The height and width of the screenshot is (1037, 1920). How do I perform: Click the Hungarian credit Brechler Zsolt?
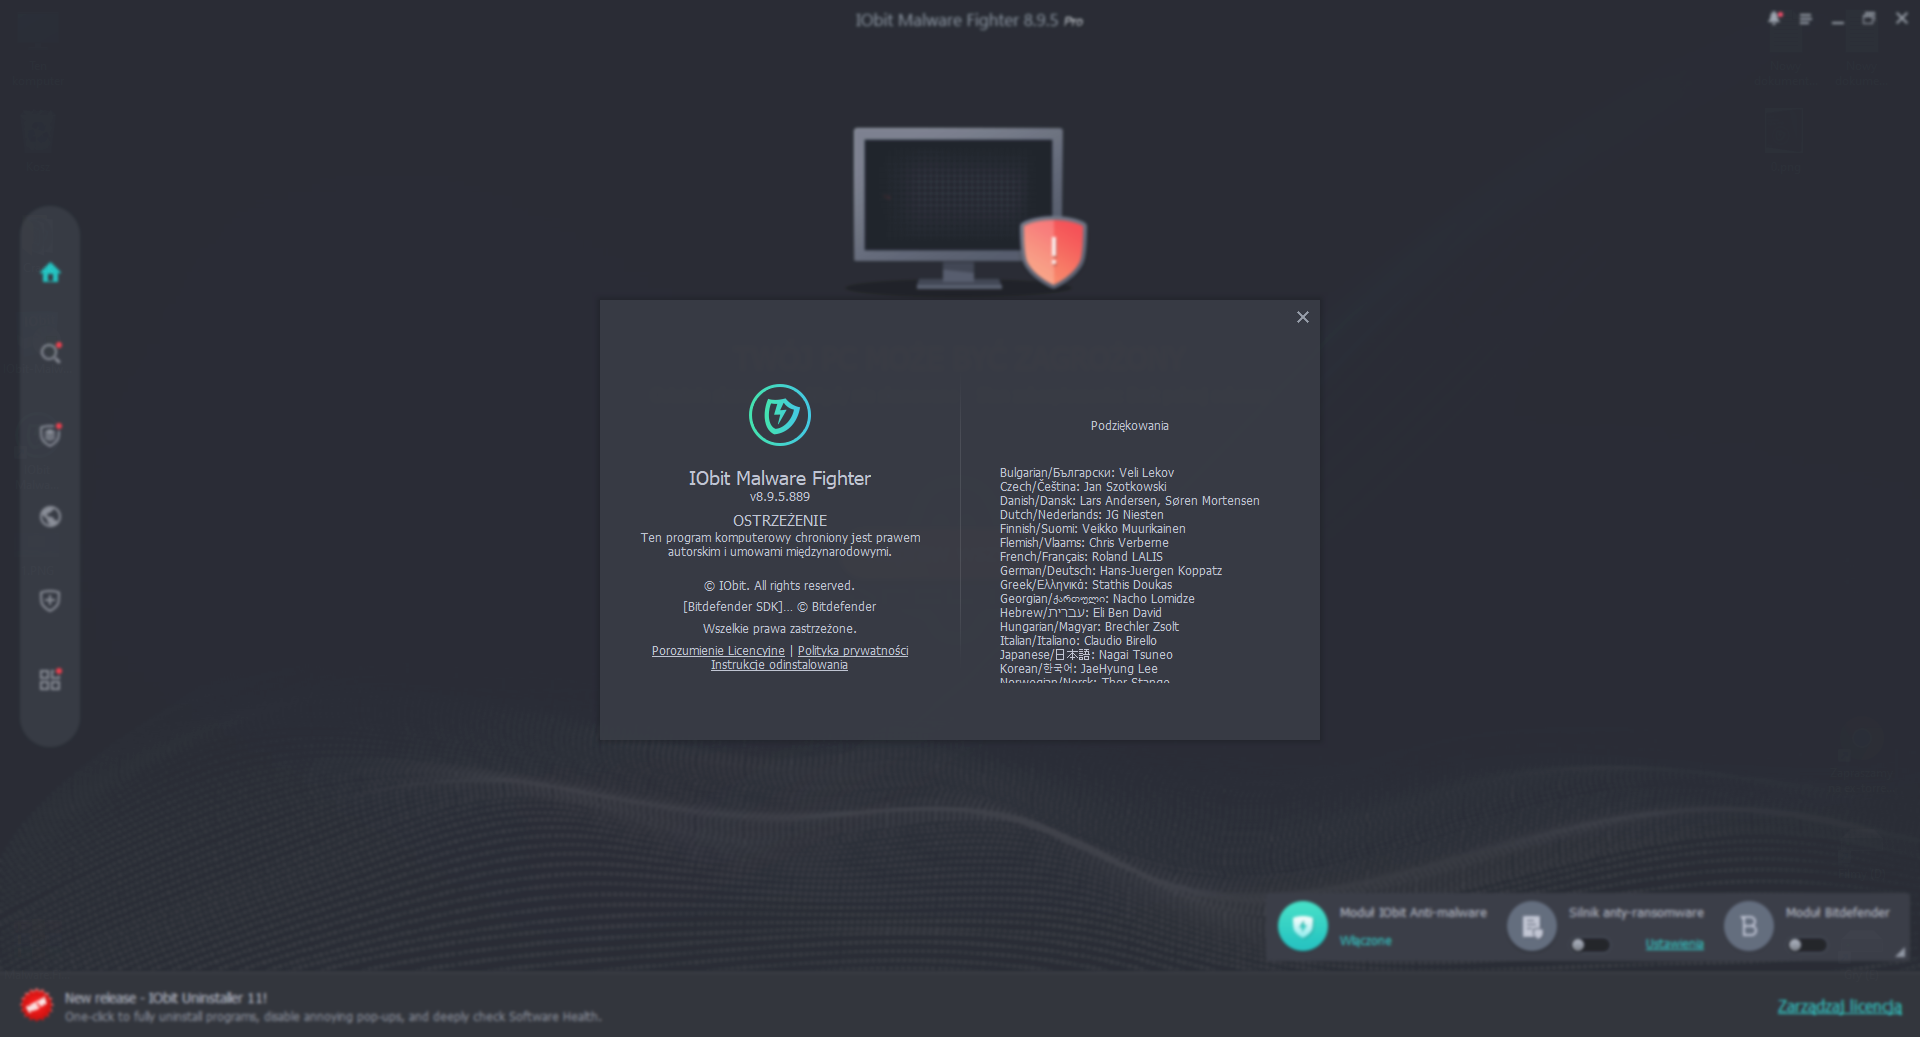[x=1089, y=627]
